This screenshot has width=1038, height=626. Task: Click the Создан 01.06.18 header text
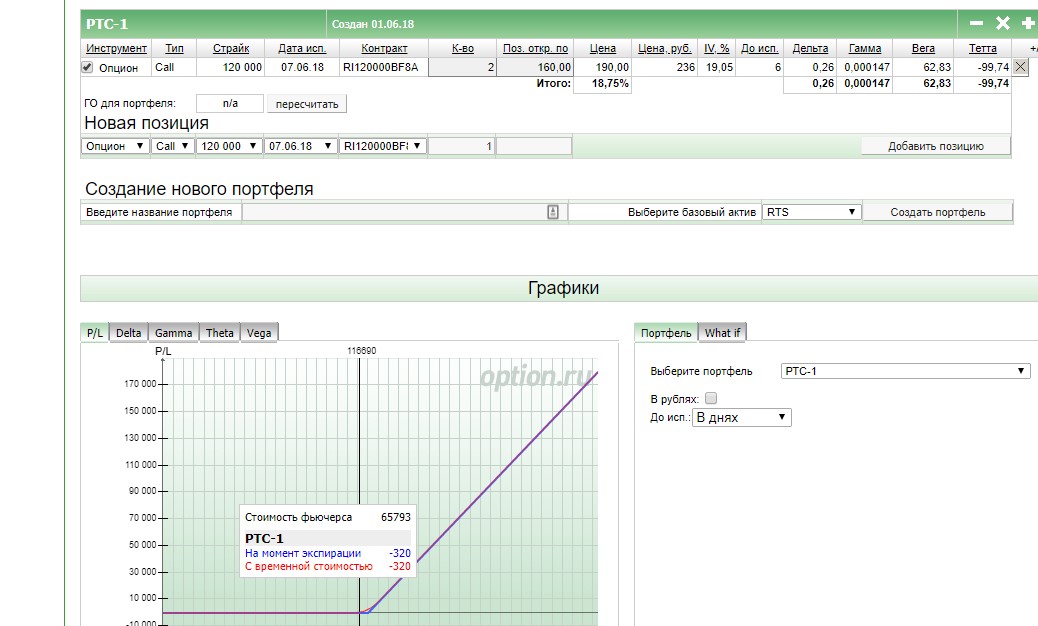click(373, 24)
